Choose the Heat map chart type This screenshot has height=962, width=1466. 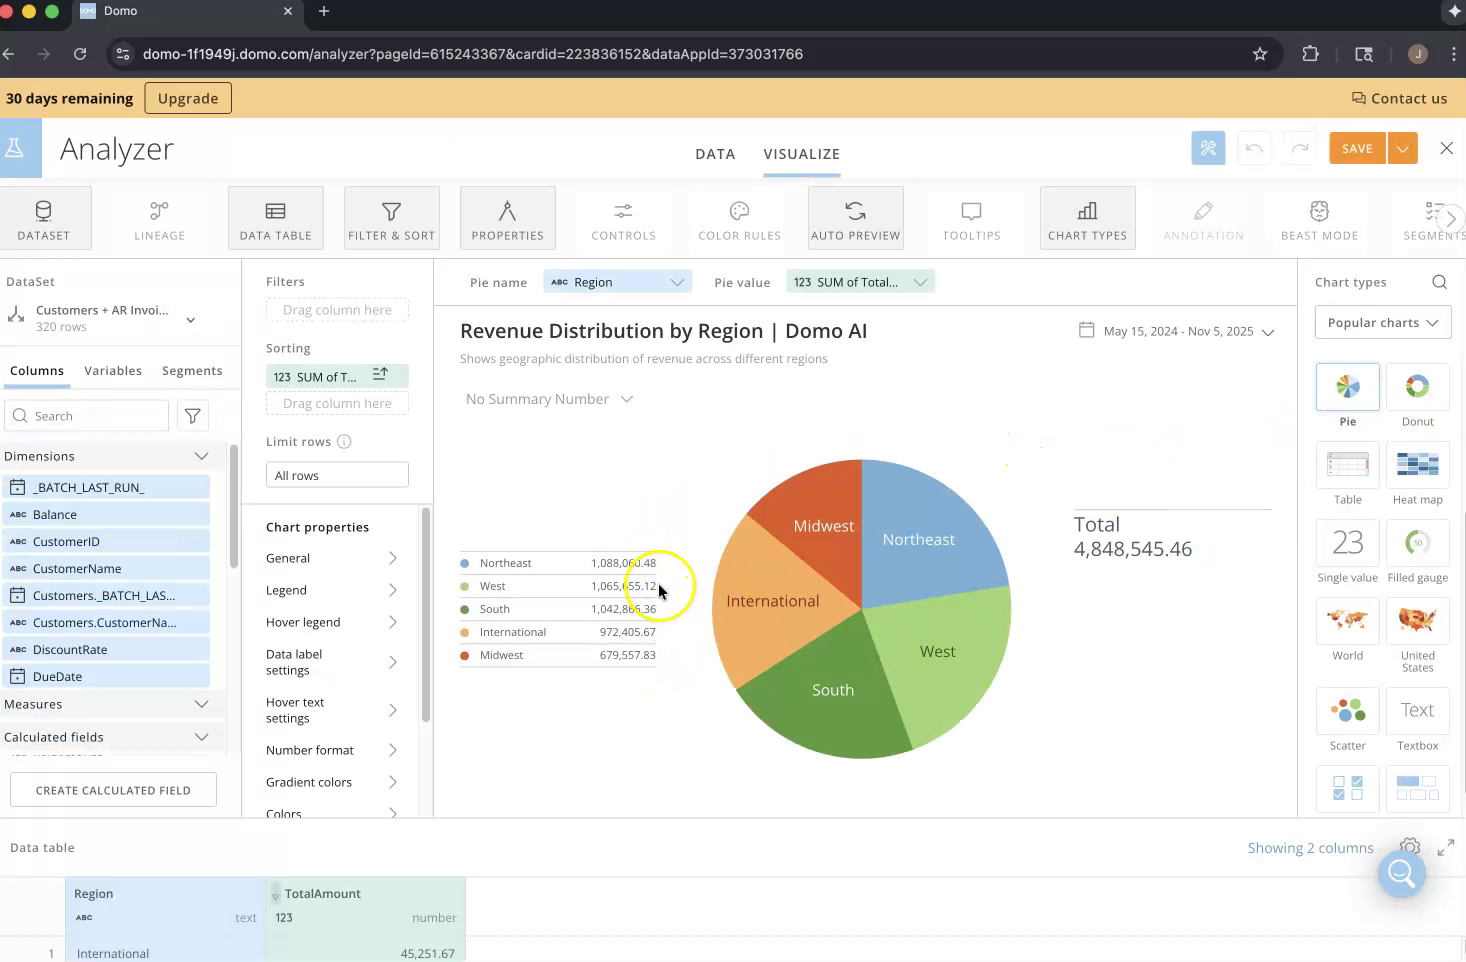click(x=1417, y=466)
